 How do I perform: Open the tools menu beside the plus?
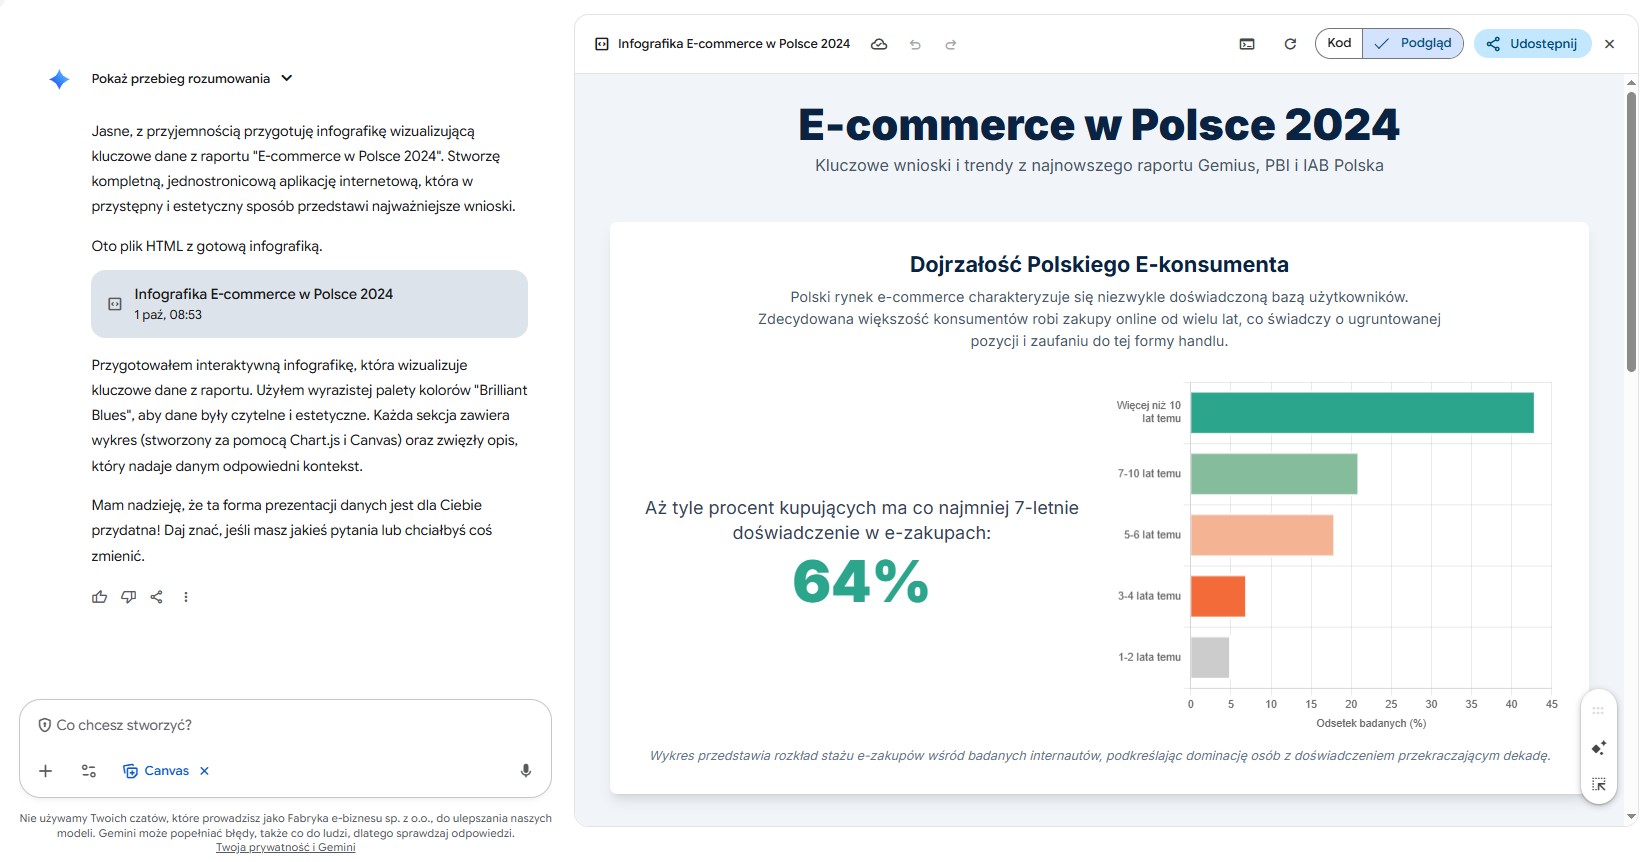[89, 771]
